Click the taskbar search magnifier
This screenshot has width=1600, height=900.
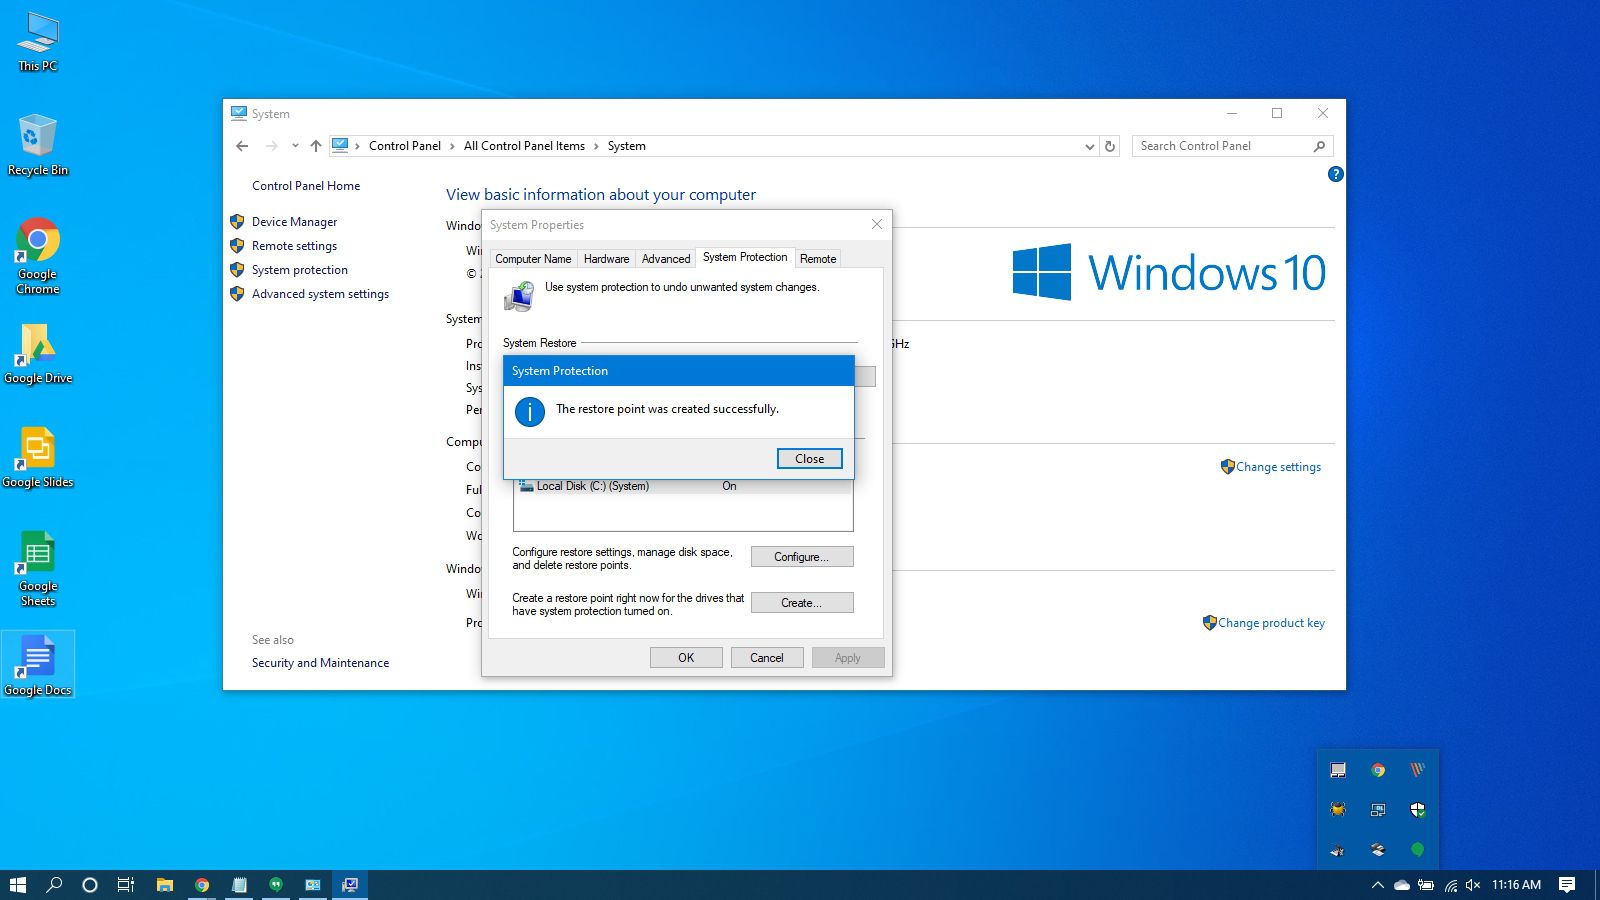[54, 885]
